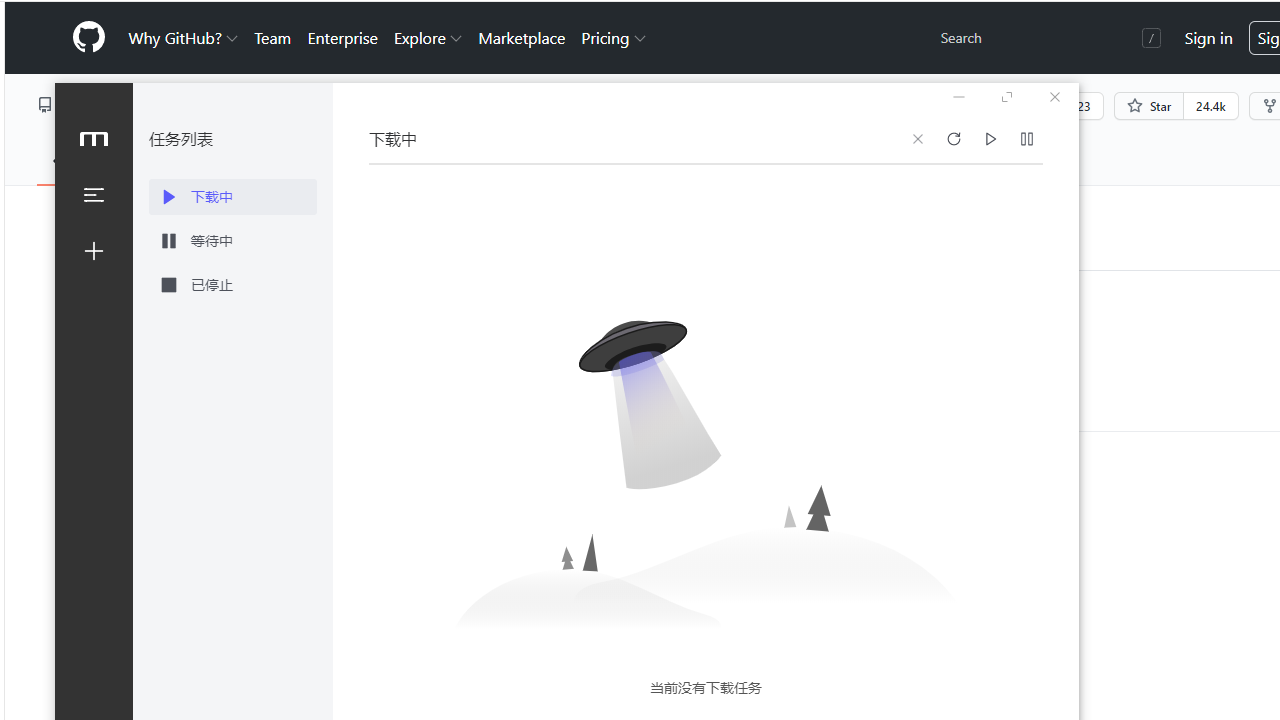This screenshot has height=720, width=1280.
Task: Click the Motrix M logo icon
Action: pos(93,140)
